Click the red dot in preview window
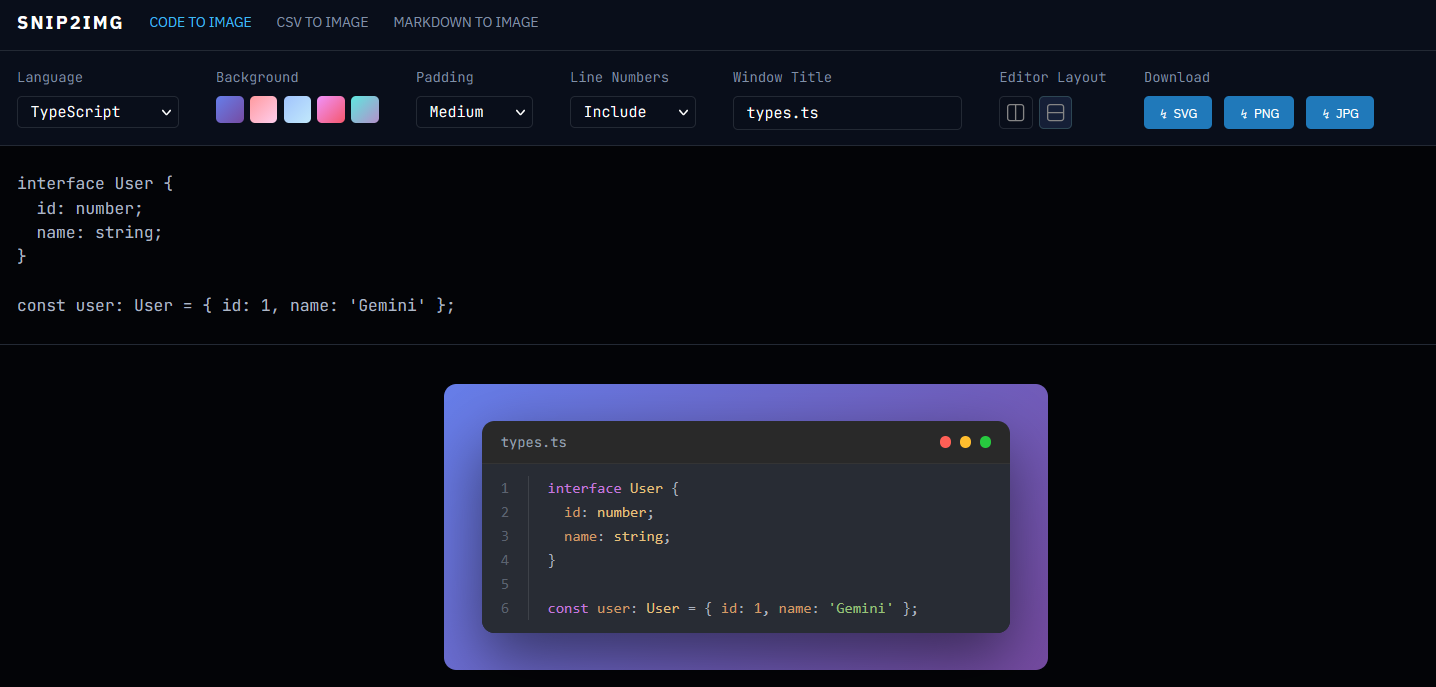Viewport: 1436px width, 687px height. coord(945,442)
